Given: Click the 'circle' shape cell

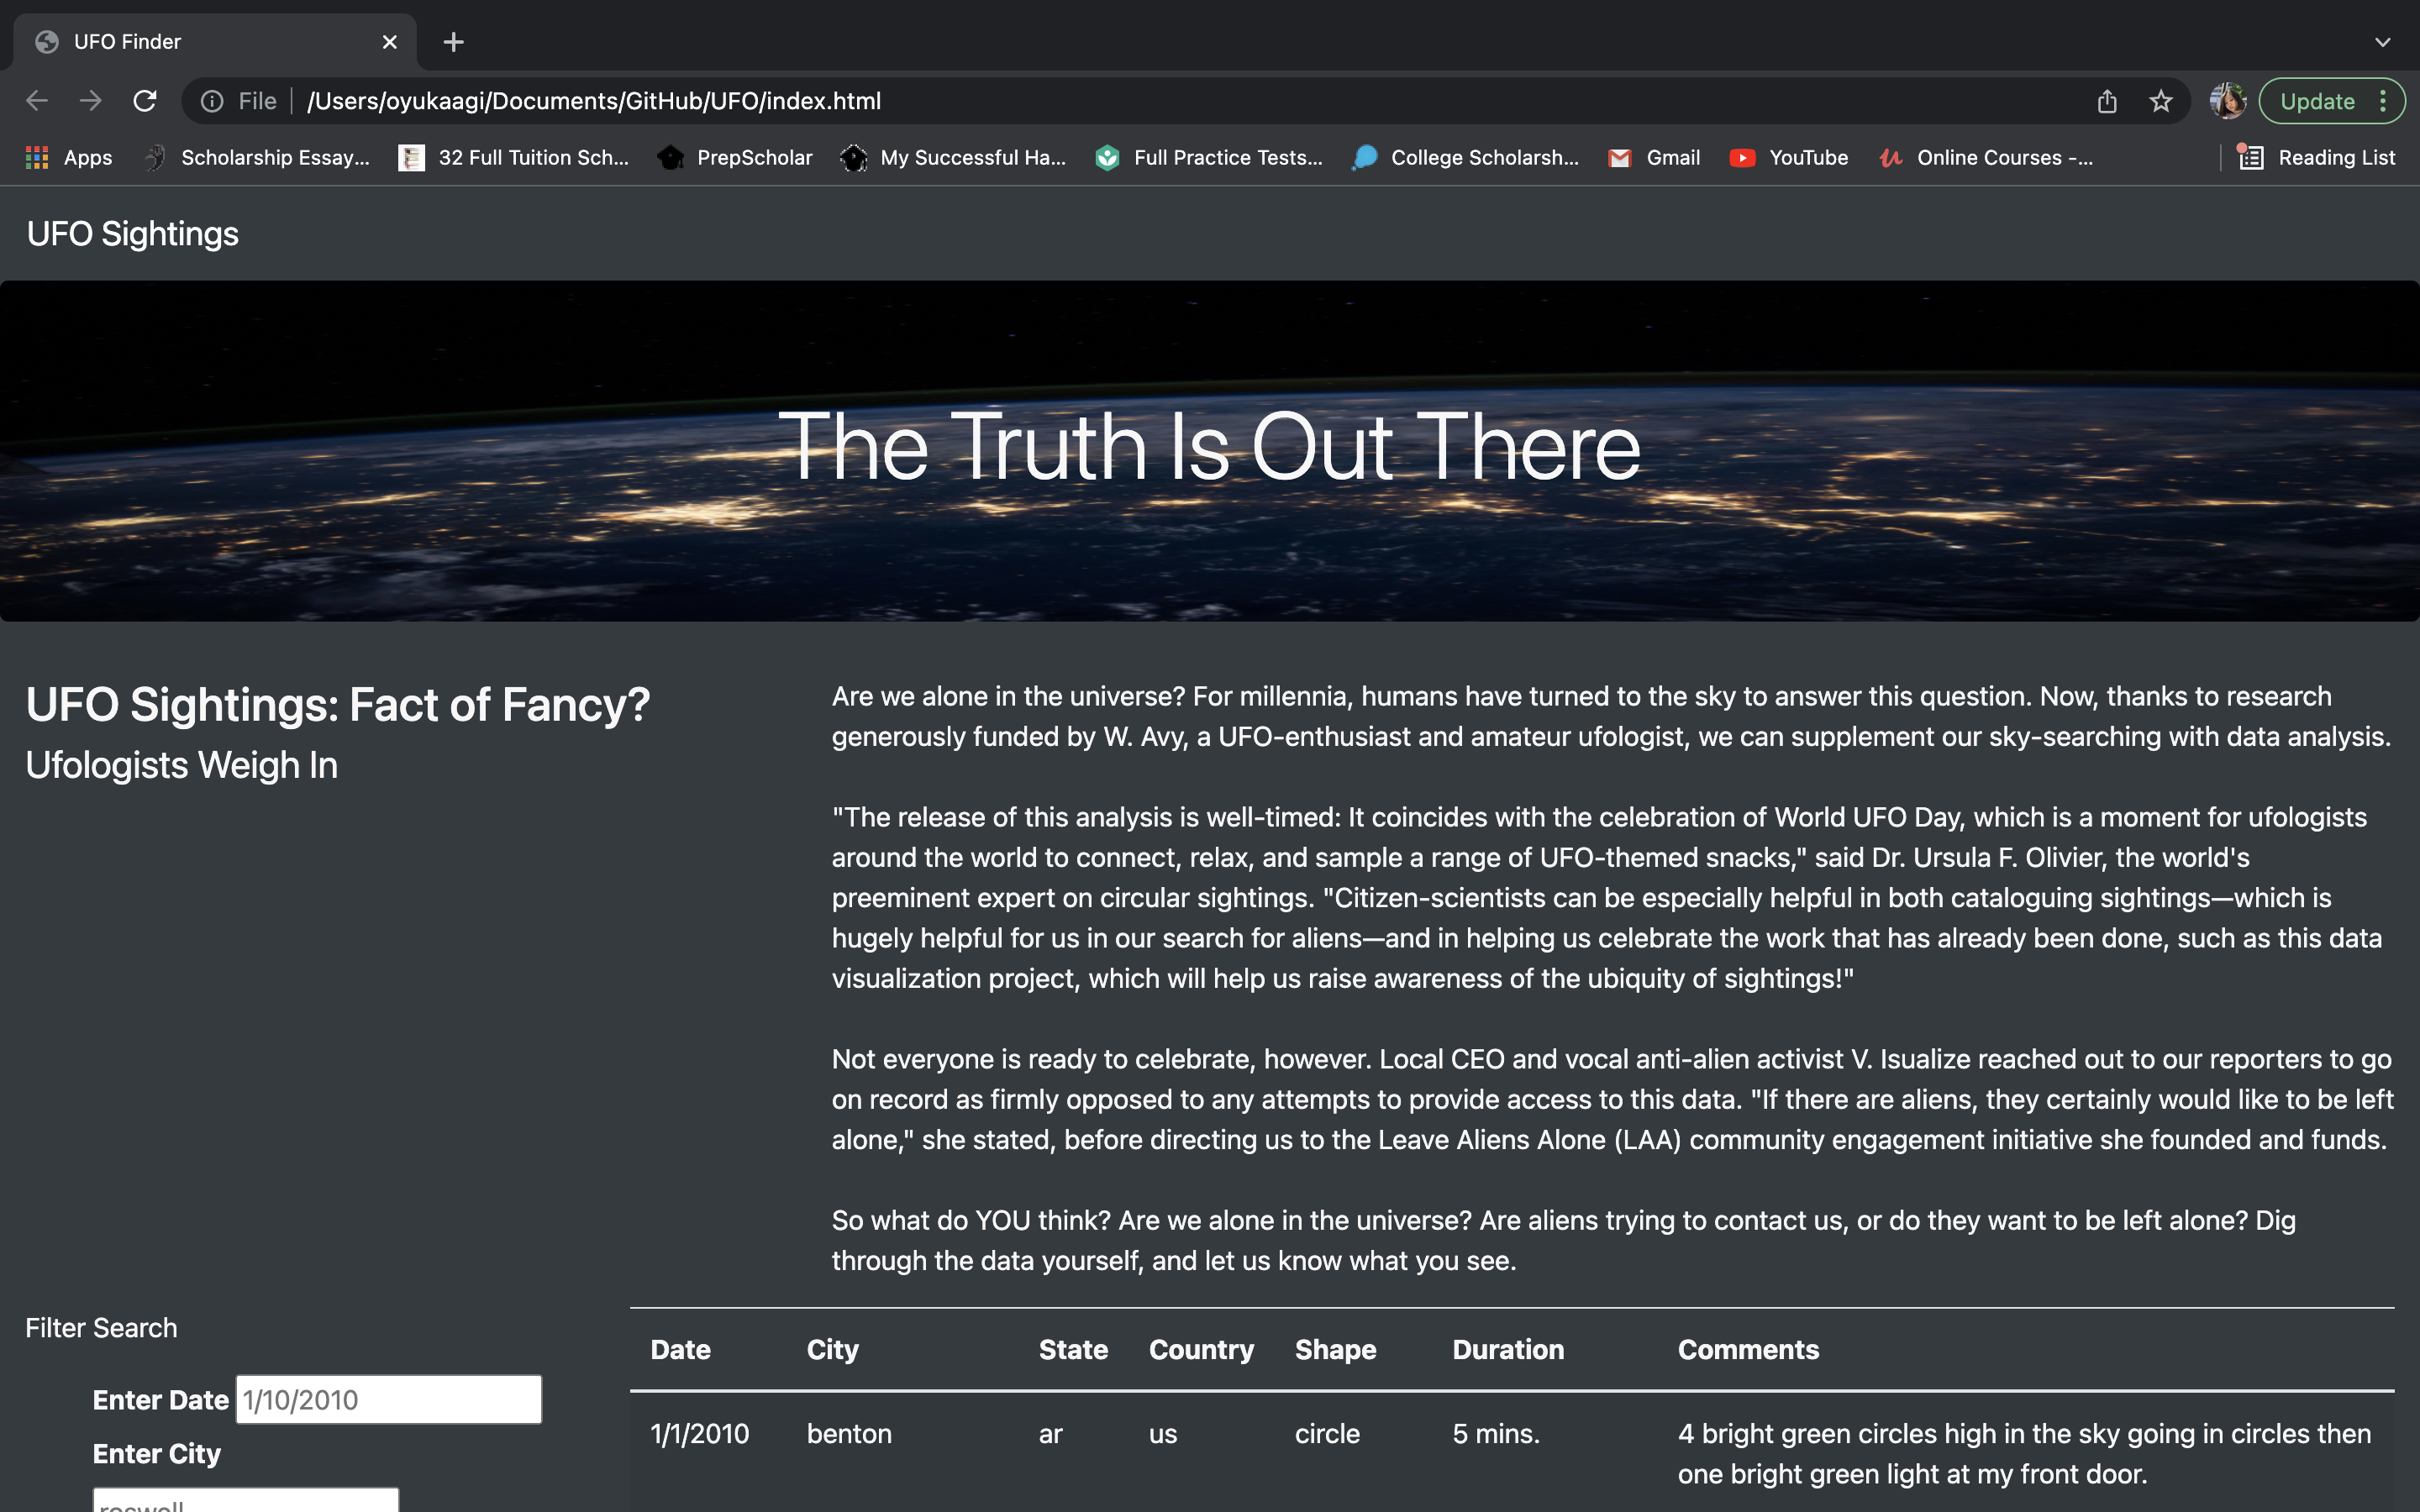Looking at the screenshot, I should tap(1327, 1433).
